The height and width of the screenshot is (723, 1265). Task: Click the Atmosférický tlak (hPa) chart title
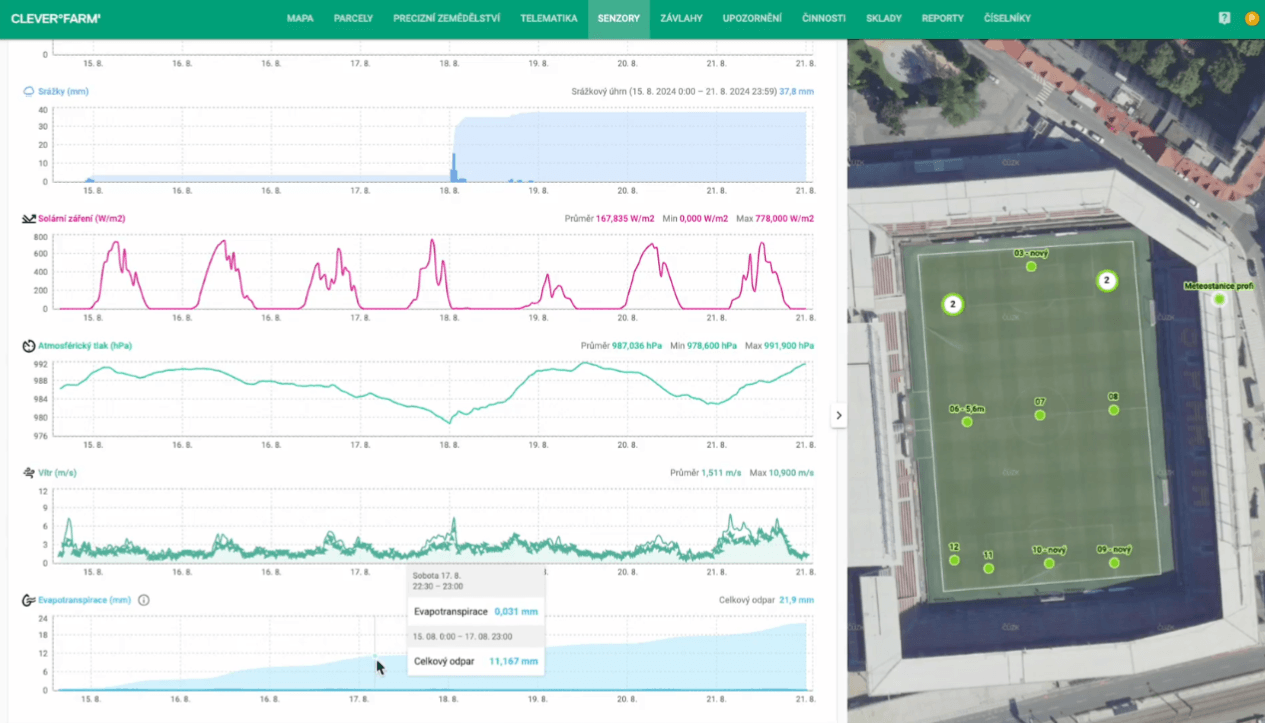(85, 346)
